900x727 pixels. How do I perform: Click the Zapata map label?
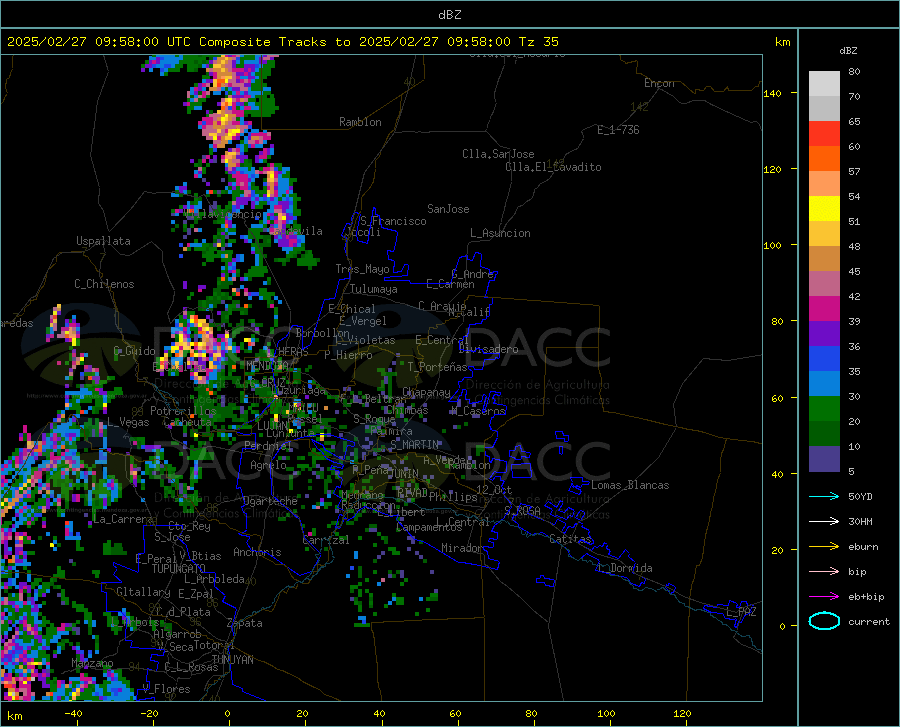(245, 623)
